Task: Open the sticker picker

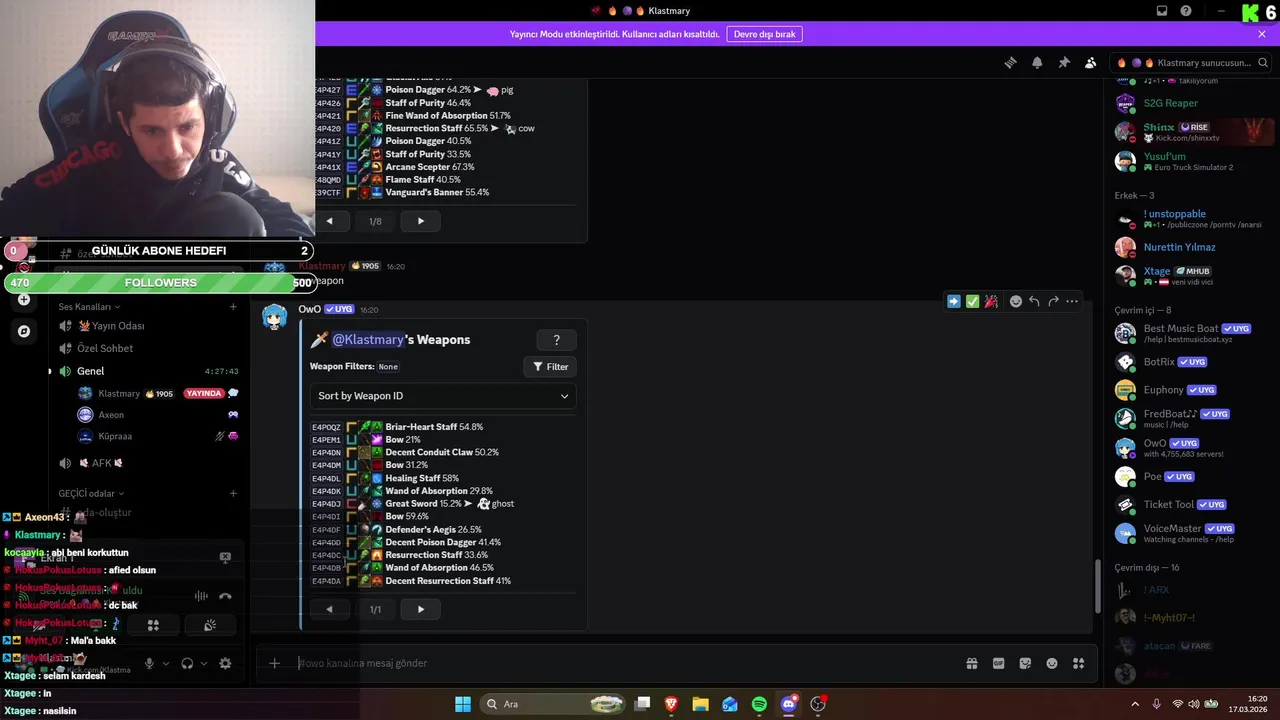Action: [x=1025, y=663]
